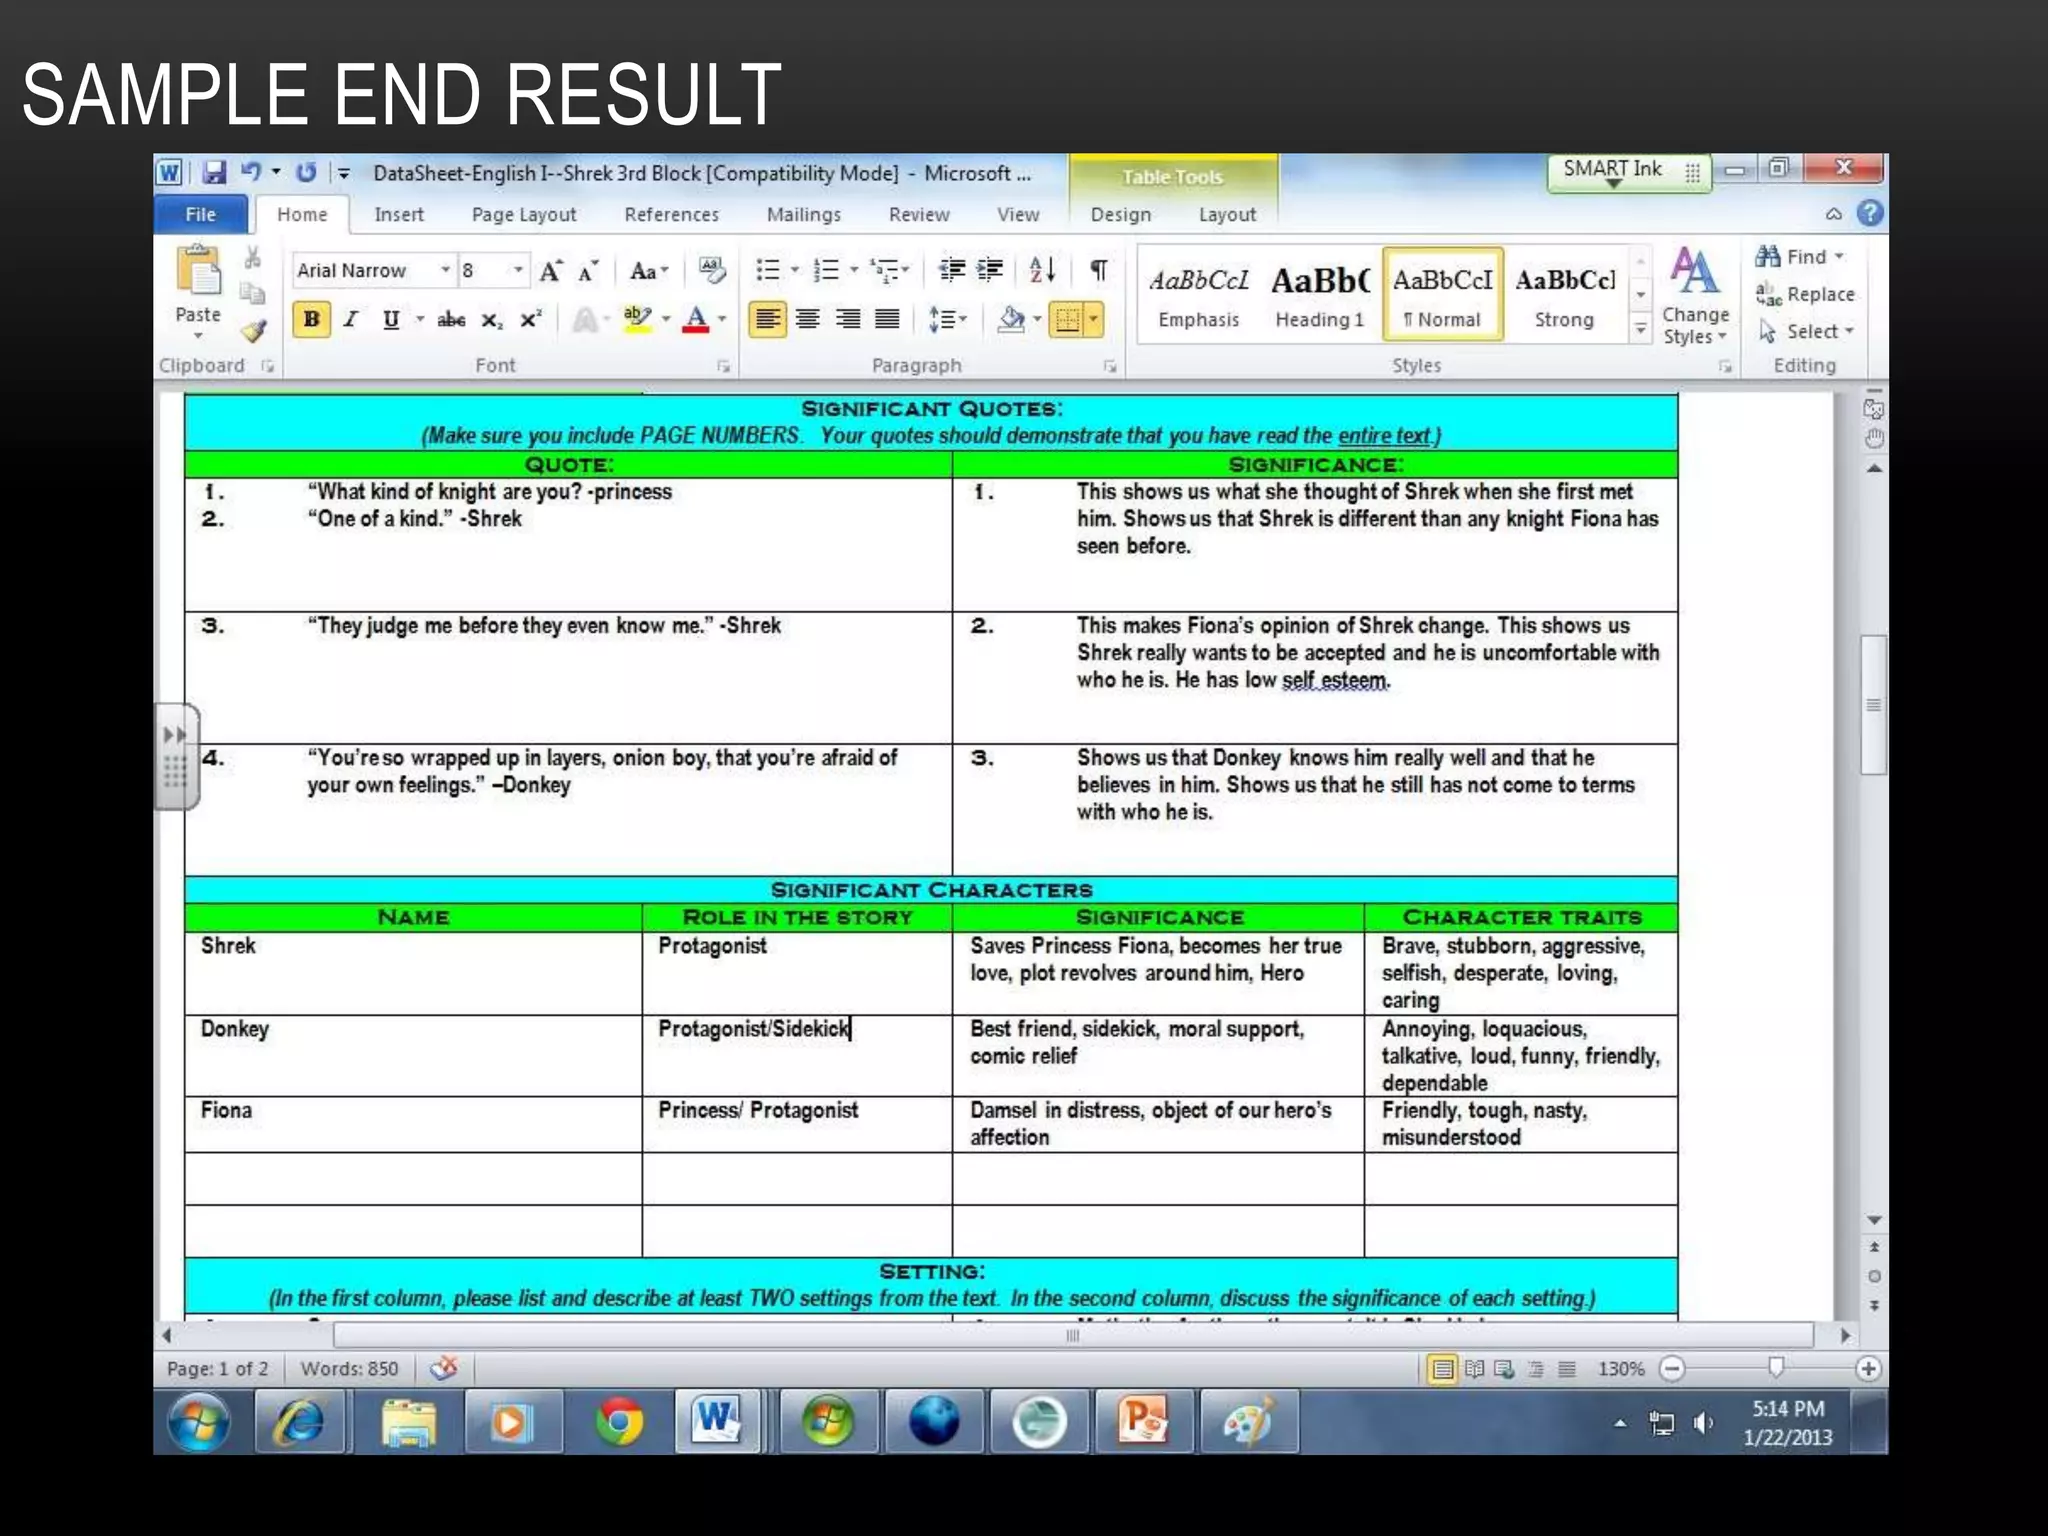
Task: Click the Save icon in quick access toolbar
Action: 213,172
